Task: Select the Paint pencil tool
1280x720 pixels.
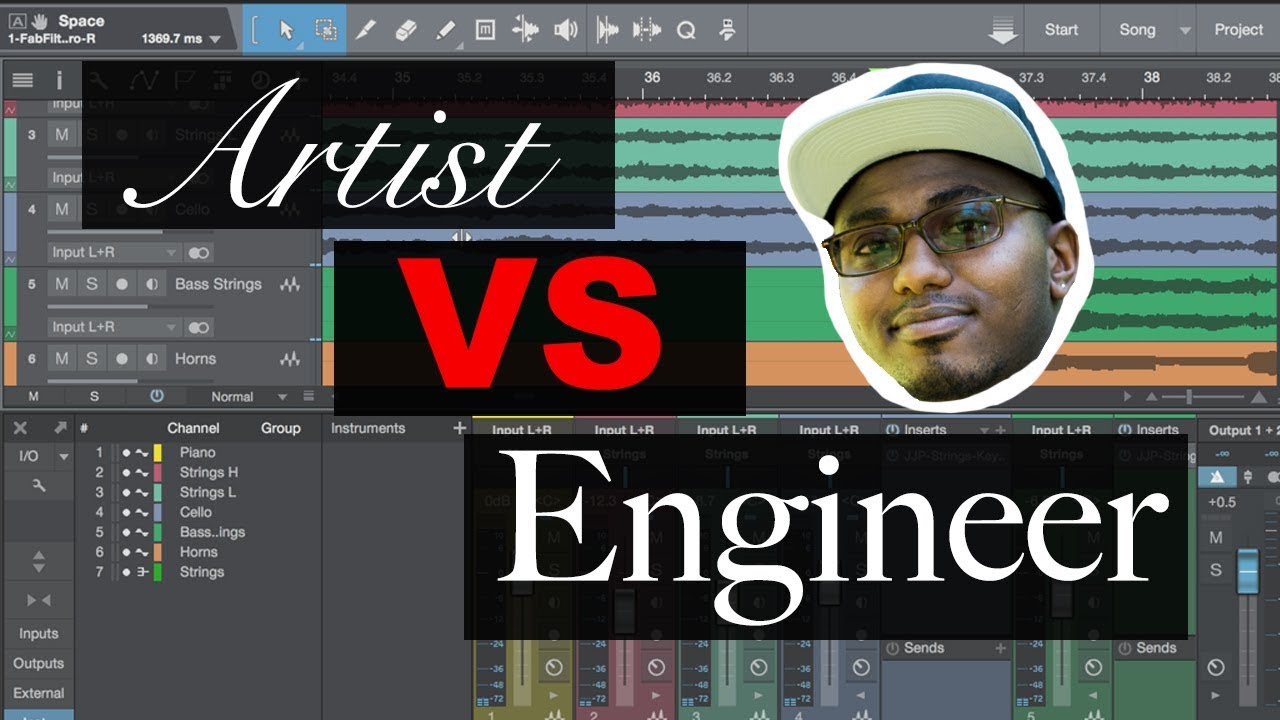Action: (x=446, y=30)
